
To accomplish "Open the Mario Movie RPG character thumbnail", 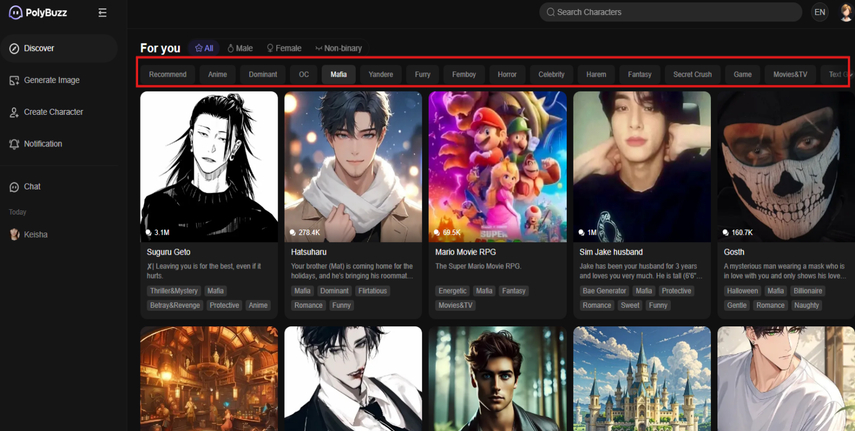I will (497, 166).
